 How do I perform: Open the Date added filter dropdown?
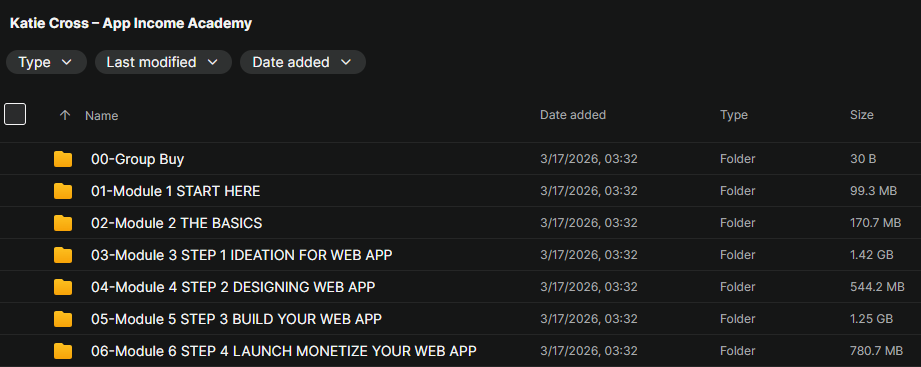pyautogui.click(x=302, y=62)
